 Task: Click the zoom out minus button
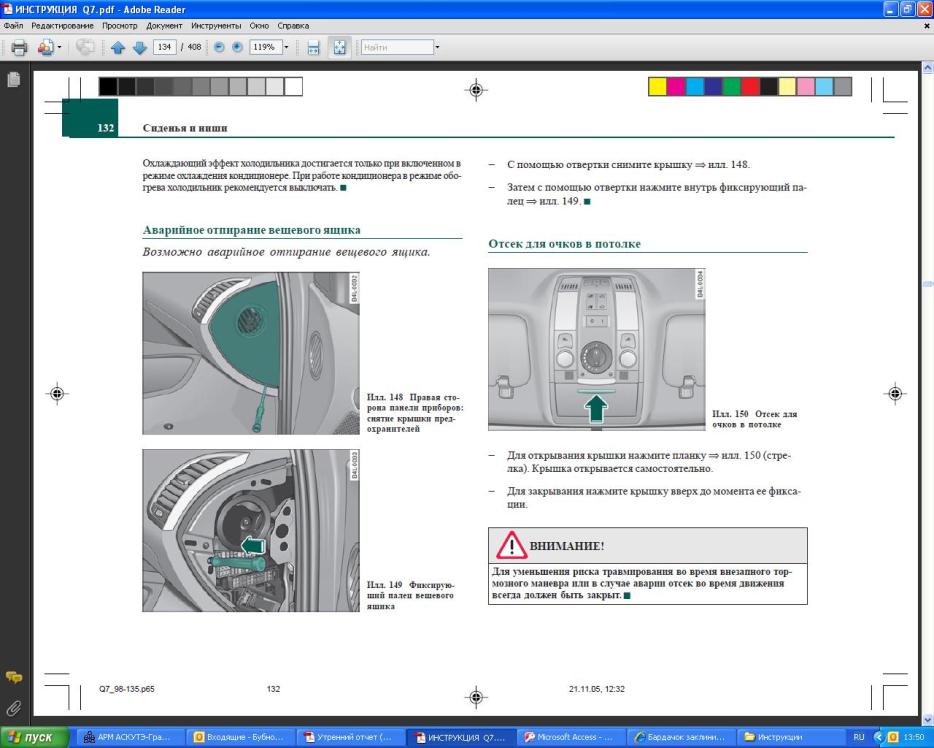(219, 47)
